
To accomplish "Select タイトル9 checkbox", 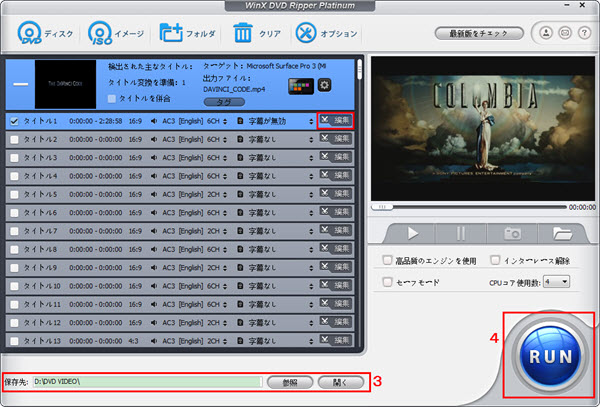I will pos(15,268).
